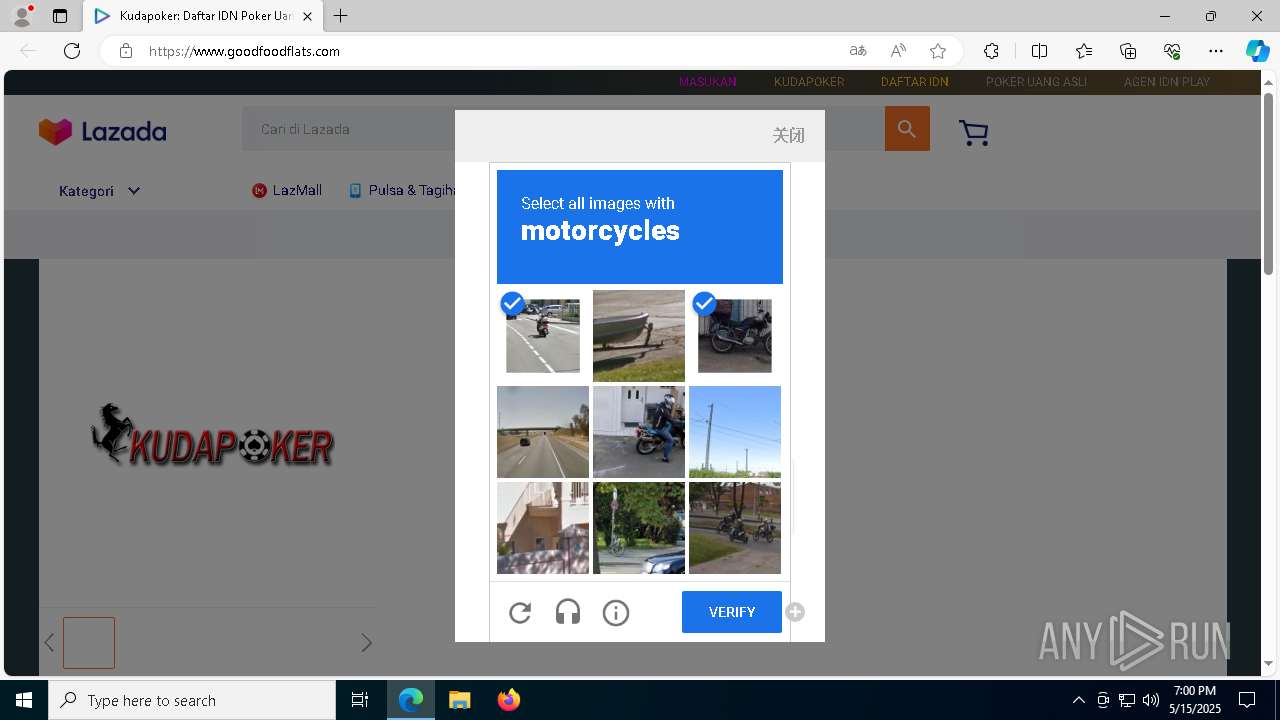
Task: Click the Kudapoker horse logo banner
Action: 212,436
